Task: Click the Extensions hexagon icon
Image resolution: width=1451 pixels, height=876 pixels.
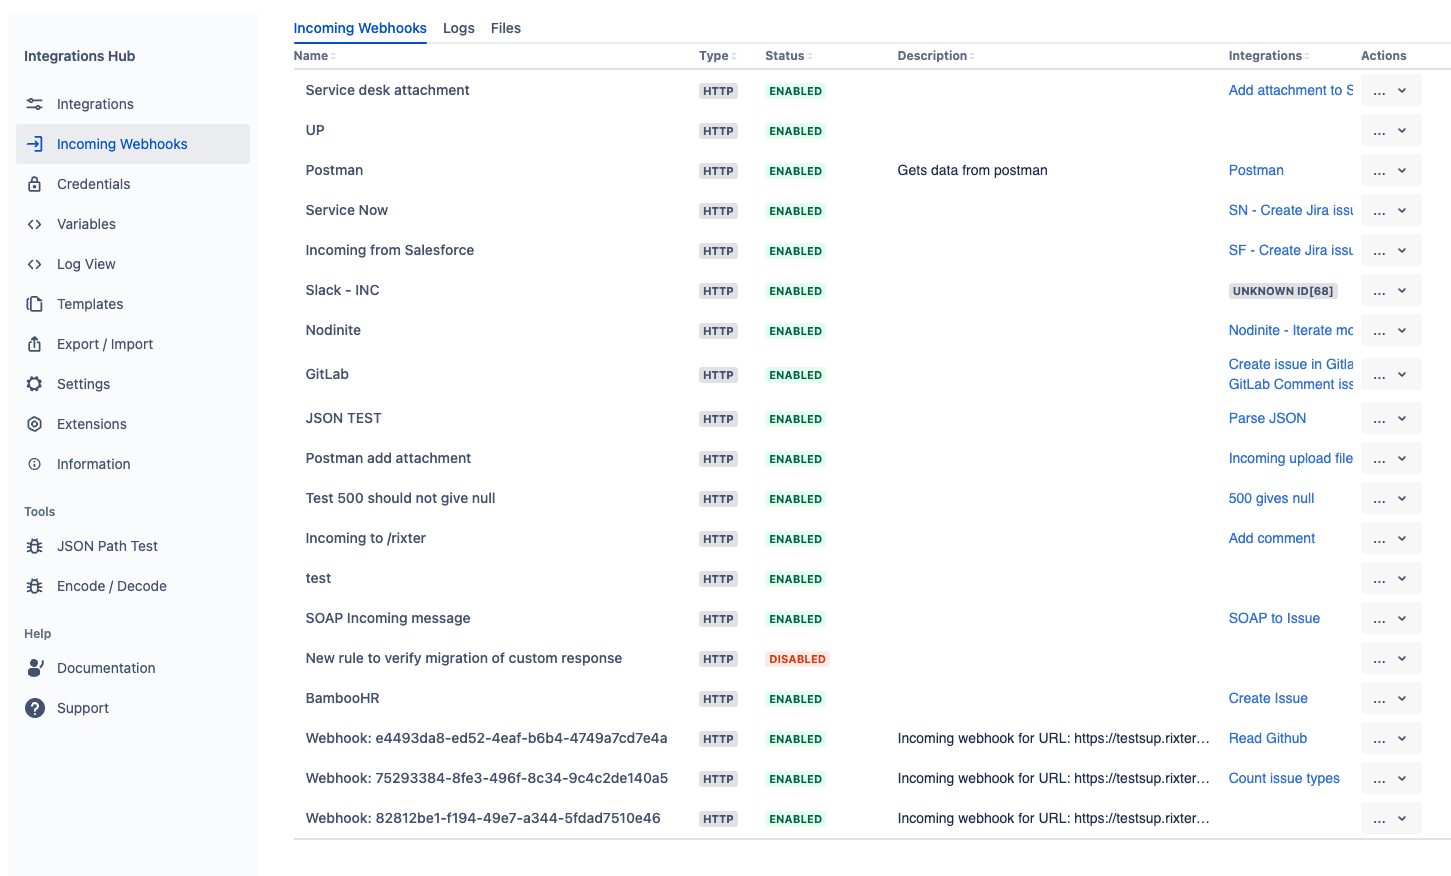Action: (x=35, y=424)
